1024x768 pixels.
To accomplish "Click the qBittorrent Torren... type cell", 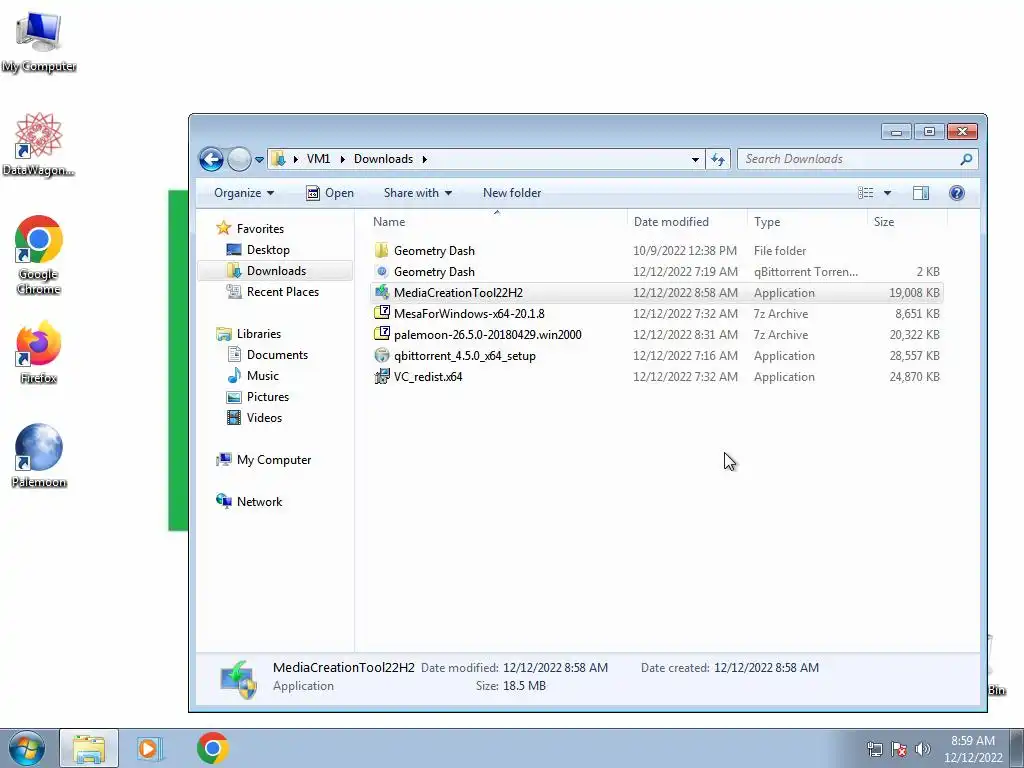I will (806, 272).
